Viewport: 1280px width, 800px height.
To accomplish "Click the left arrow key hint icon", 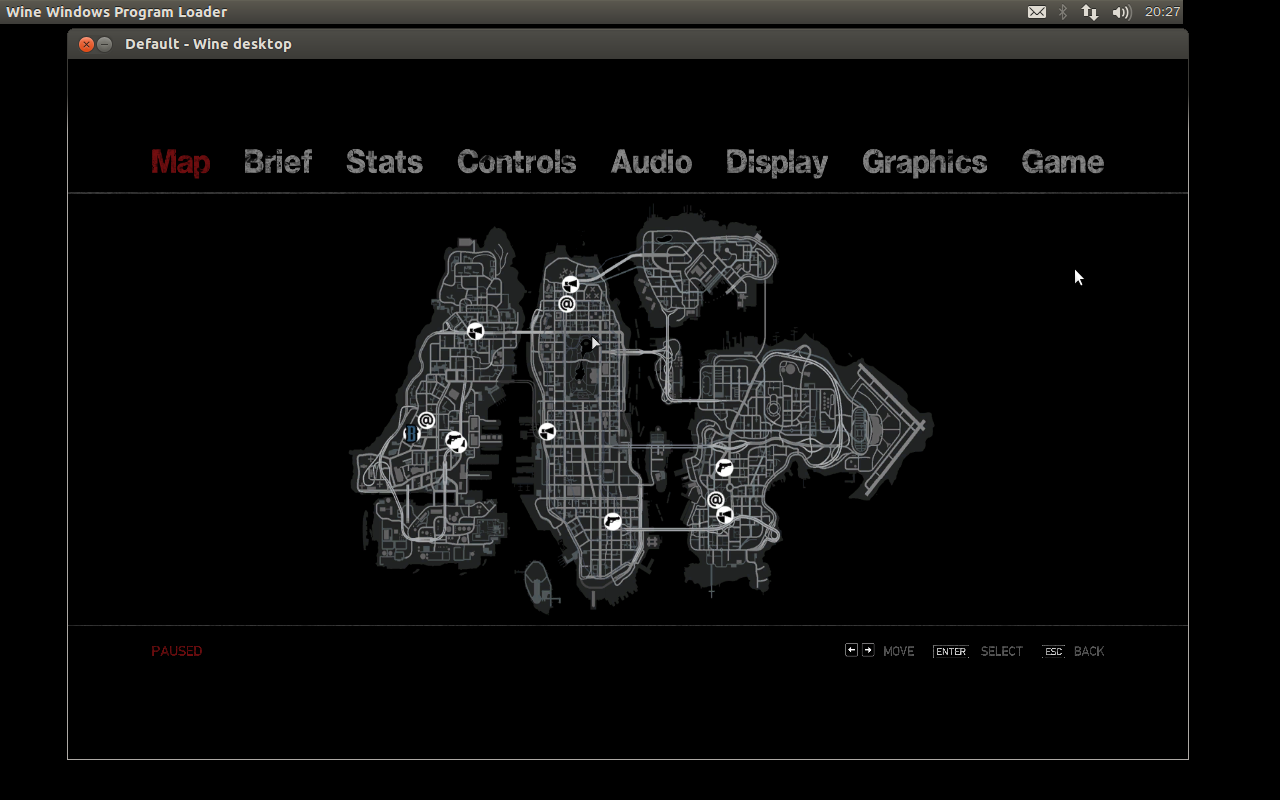I will tap(852, 650).
